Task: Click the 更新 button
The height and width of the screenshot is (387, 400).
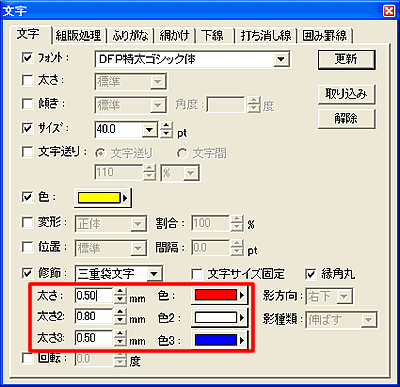Action: point(346,60)
